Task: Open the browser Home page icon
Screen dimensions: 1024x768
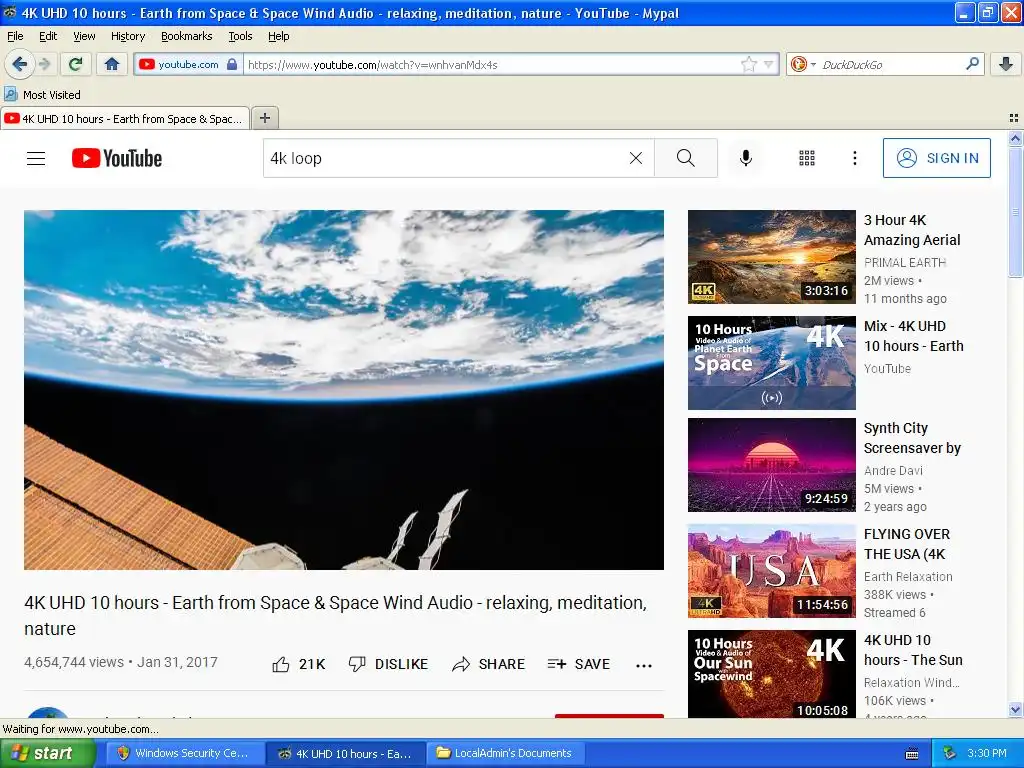Action: click(112, 64)
